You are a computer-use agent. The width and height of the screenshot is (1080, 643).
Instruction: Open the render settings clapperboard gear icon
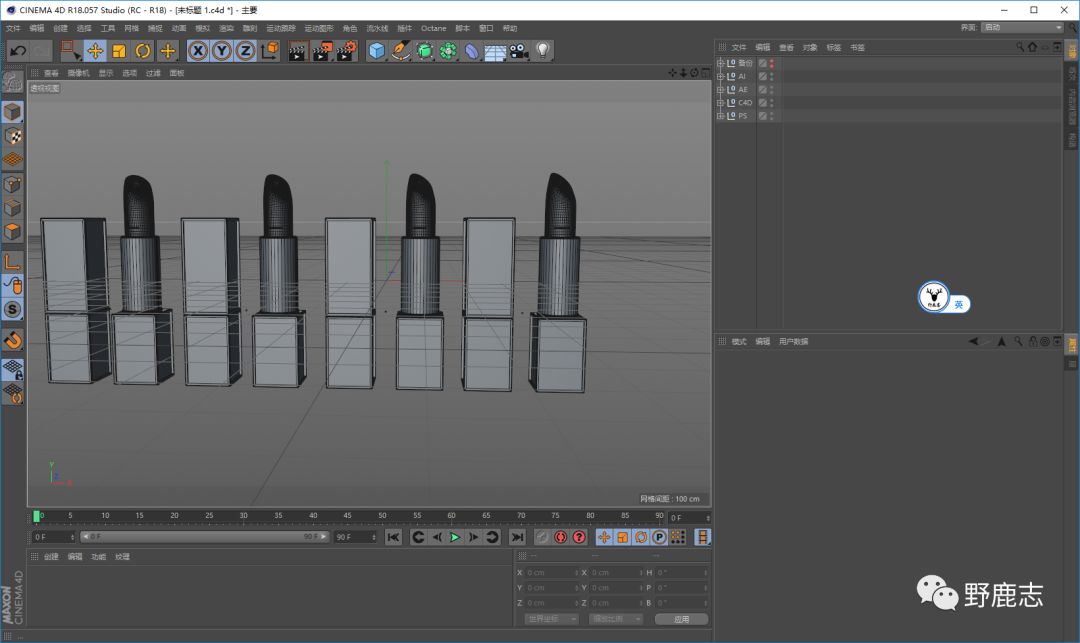click(346, 51)
